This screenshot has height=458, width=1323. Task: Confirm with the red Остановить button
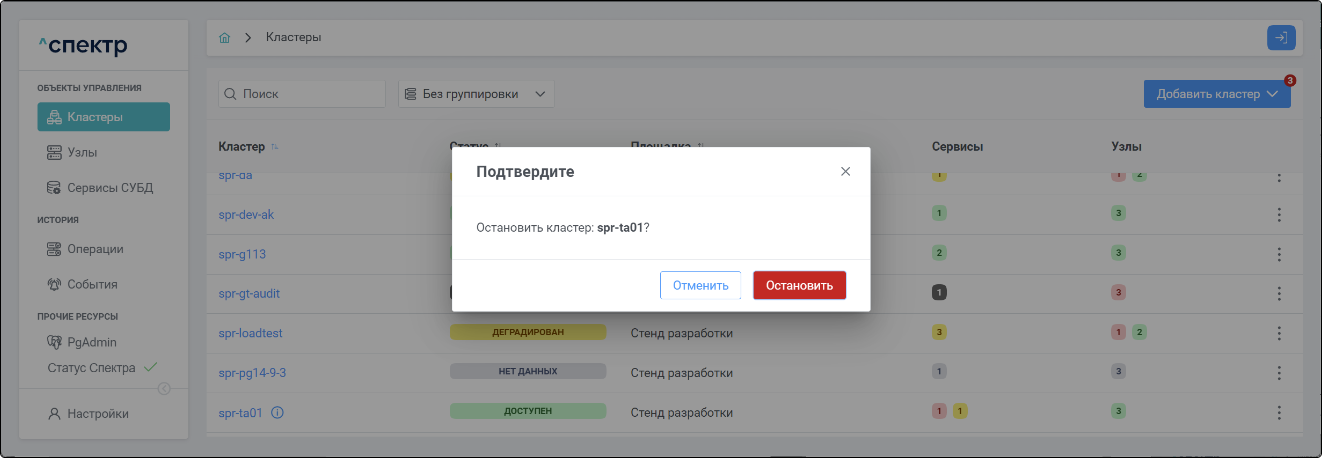tap(799, 285)
